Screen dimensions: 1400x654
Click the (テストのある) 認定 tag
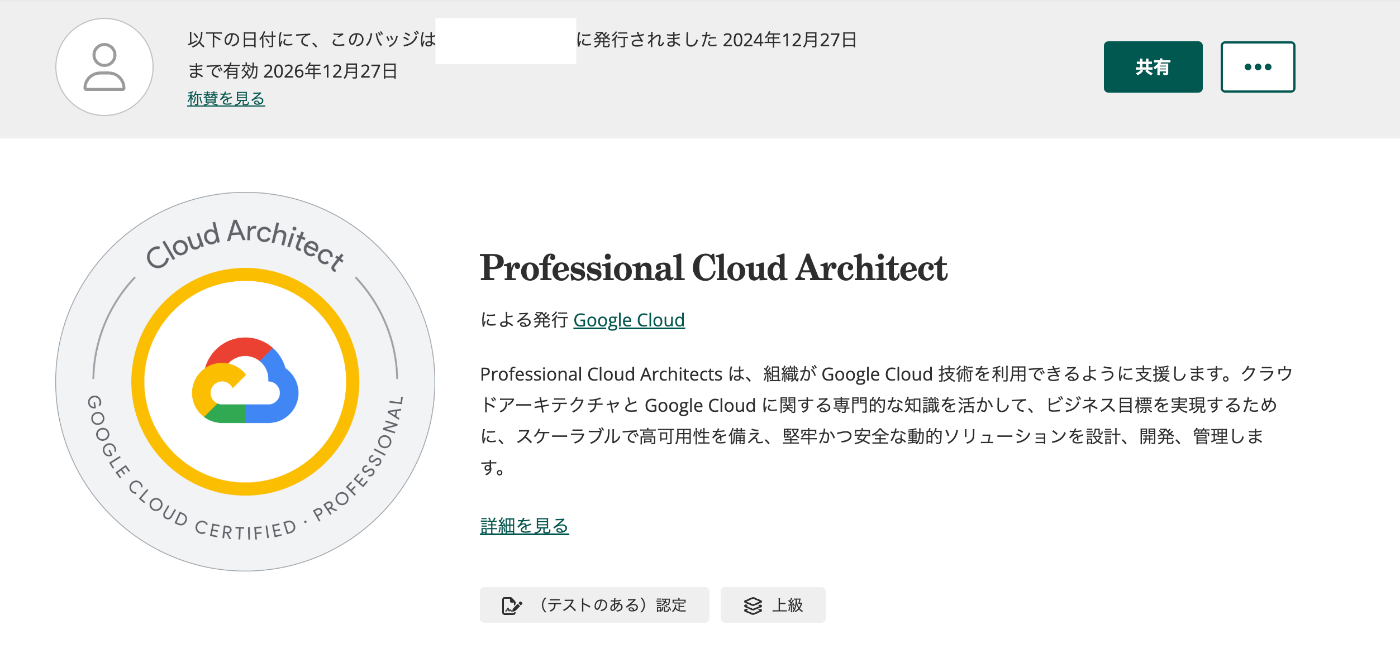point(594,605)
